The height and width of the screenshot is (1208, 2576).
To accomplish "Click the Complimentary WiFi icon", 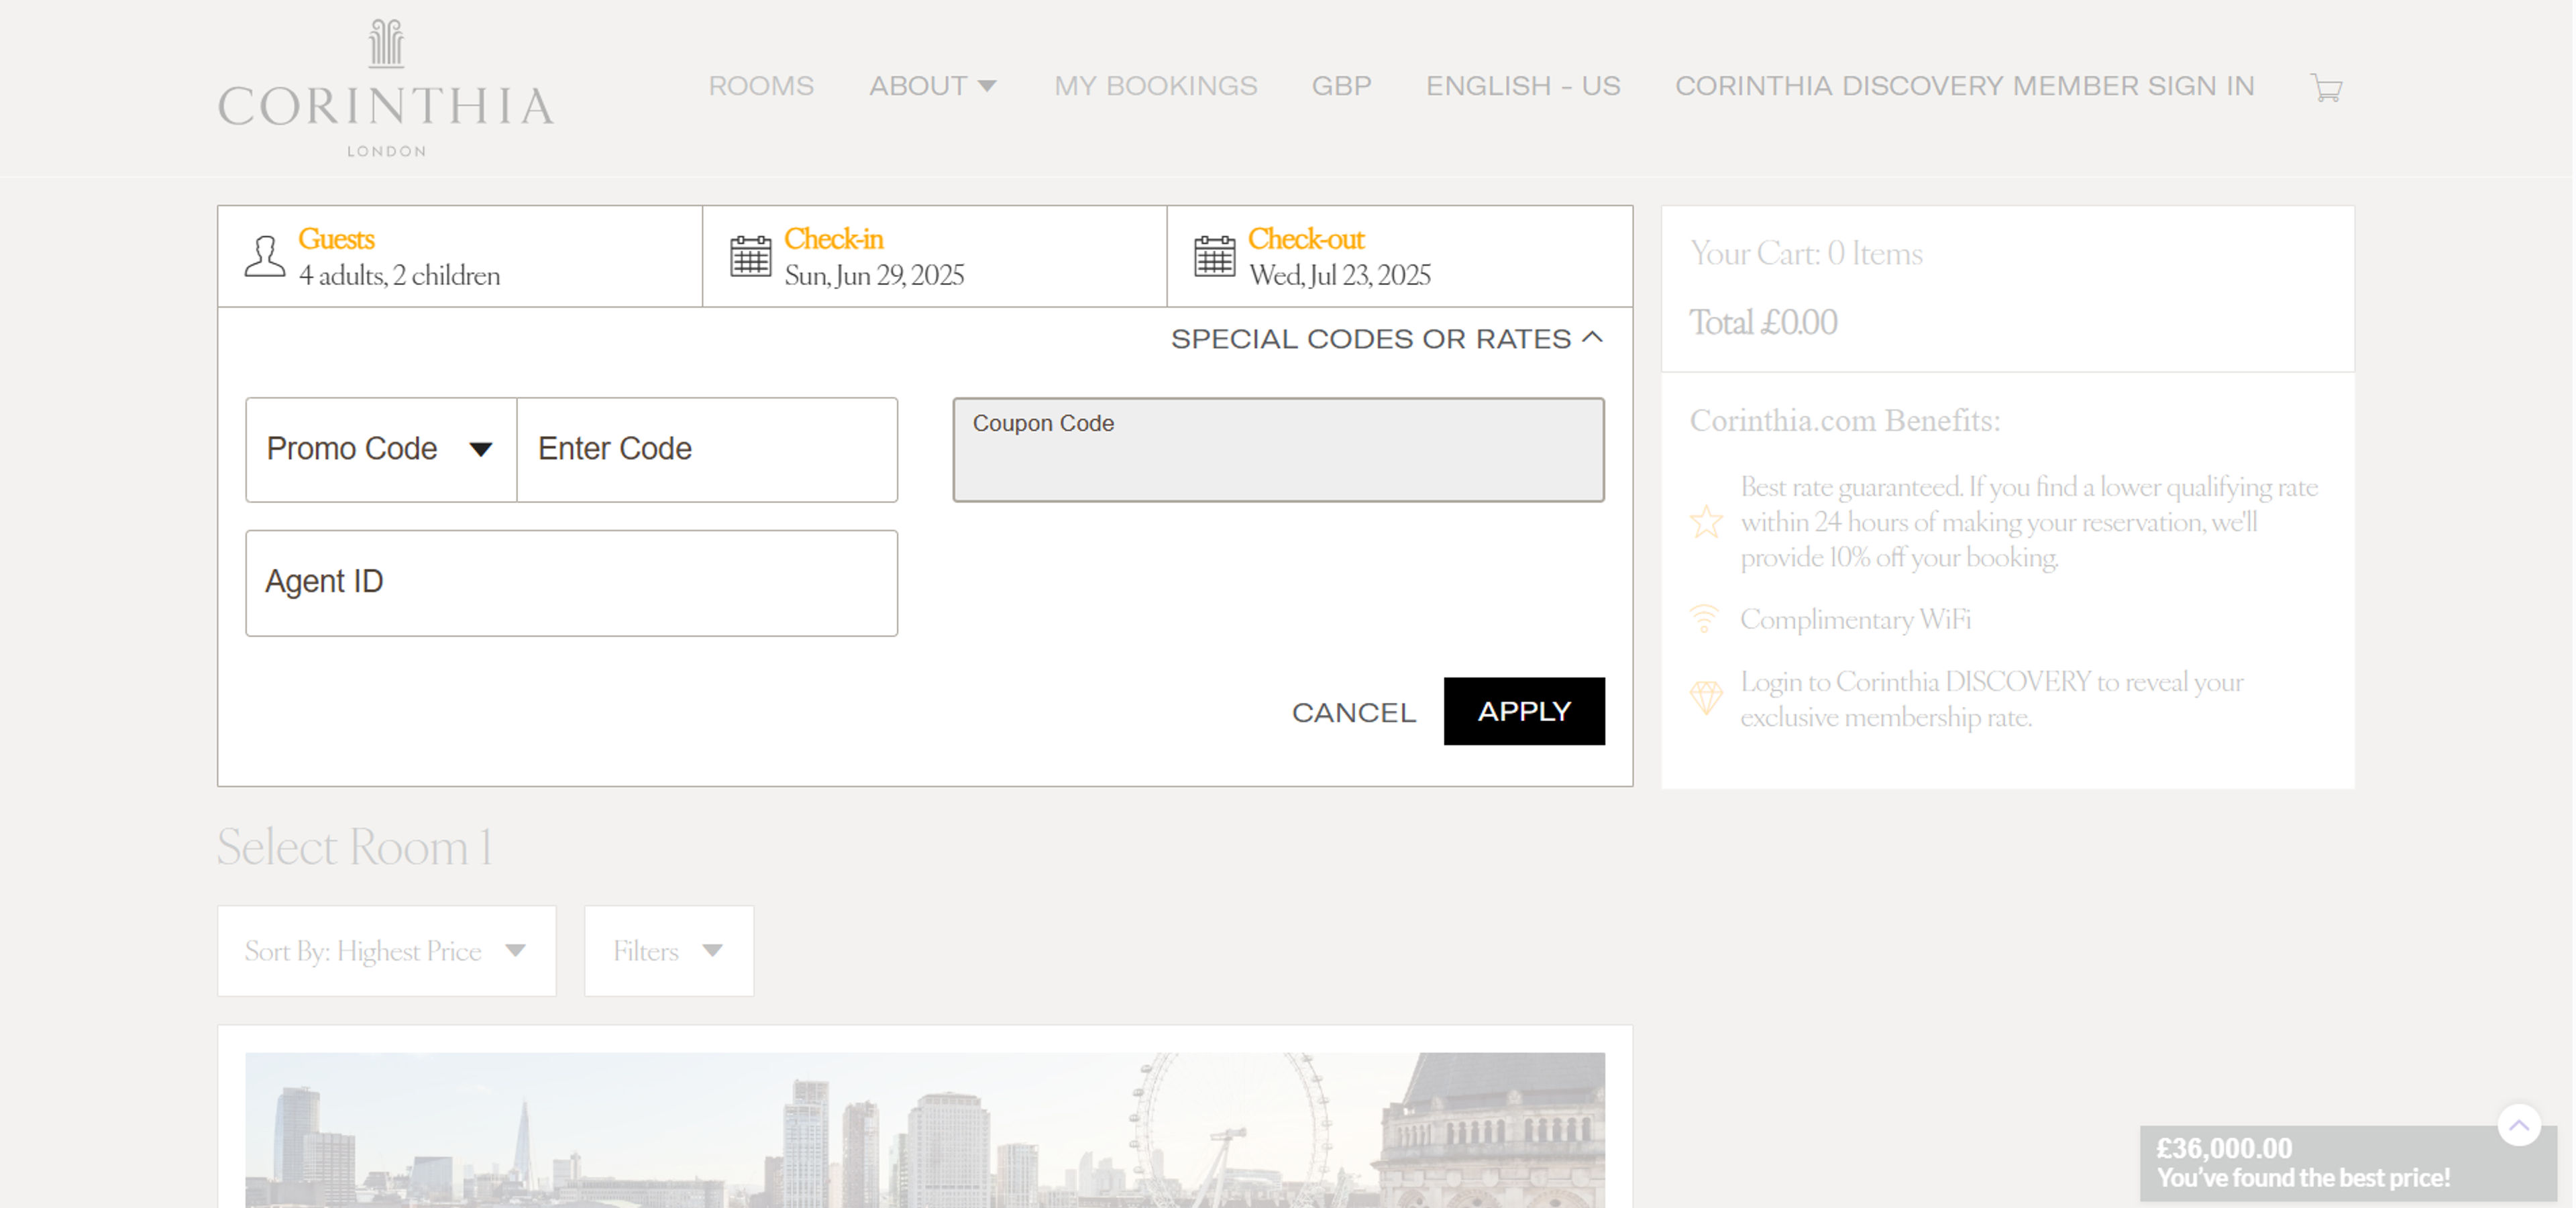I will pyautogui.click(x=1704, y=619).
